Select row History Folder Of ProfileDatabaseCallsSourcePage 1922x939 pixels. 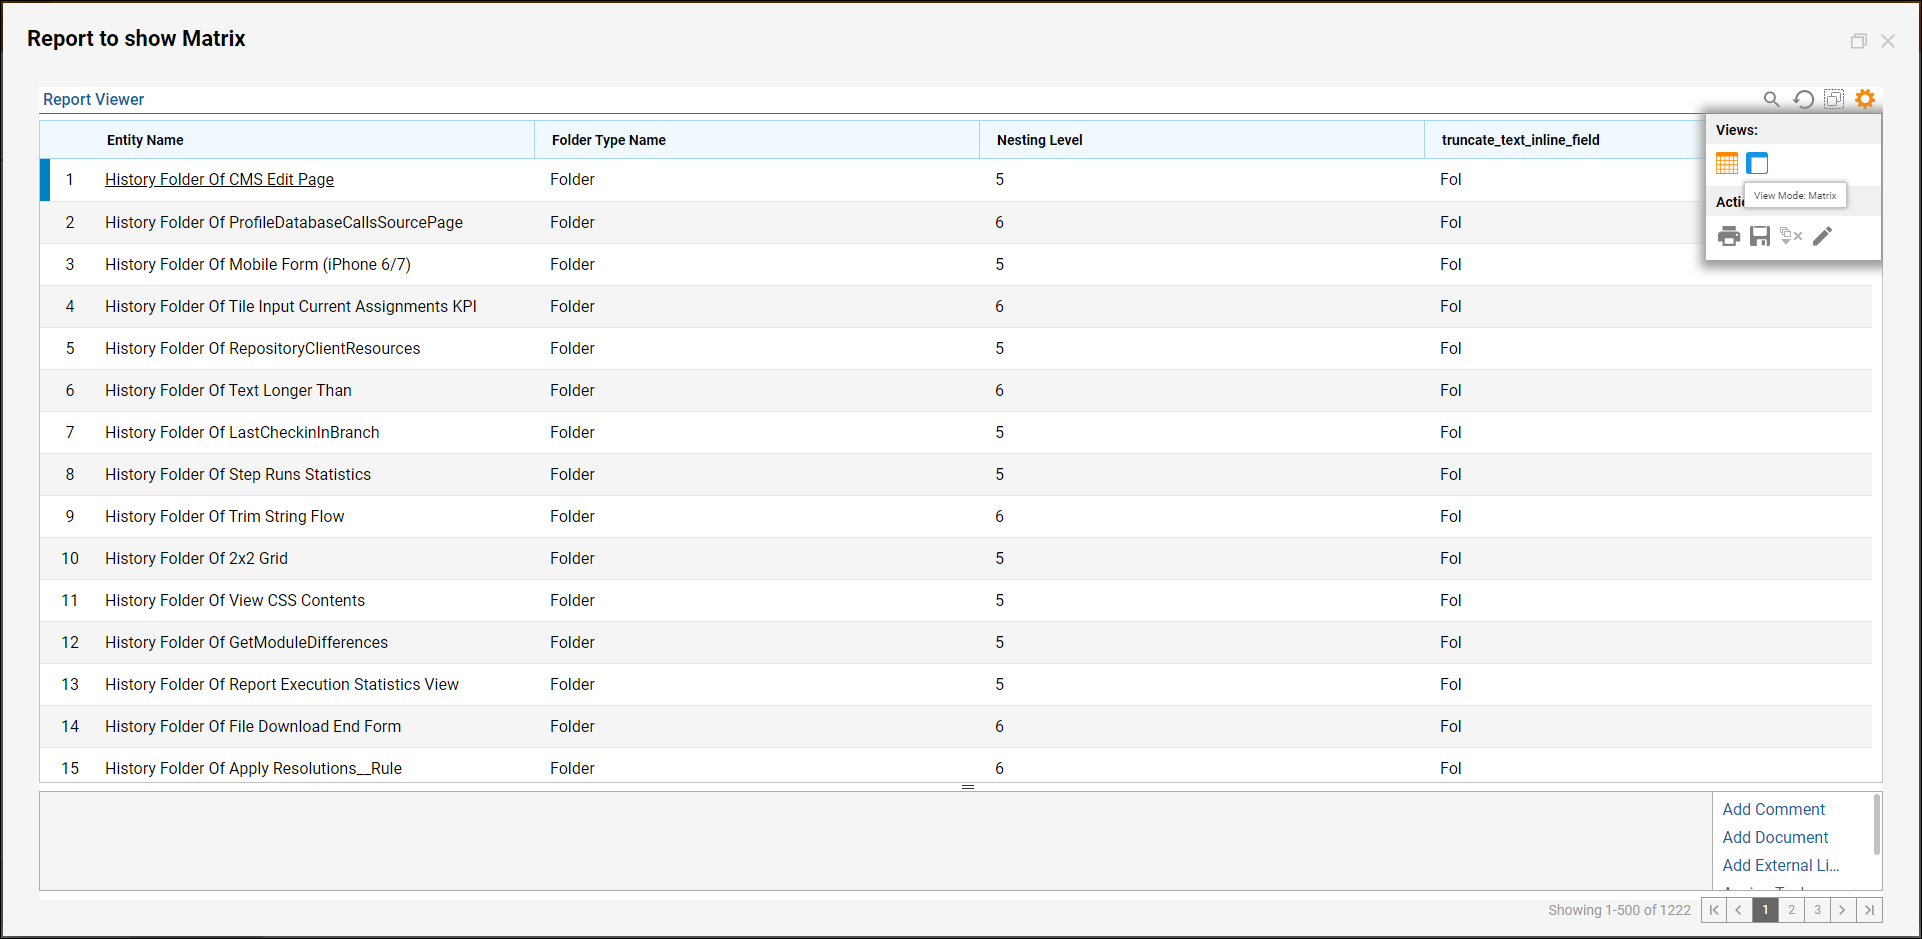(956, 222)
